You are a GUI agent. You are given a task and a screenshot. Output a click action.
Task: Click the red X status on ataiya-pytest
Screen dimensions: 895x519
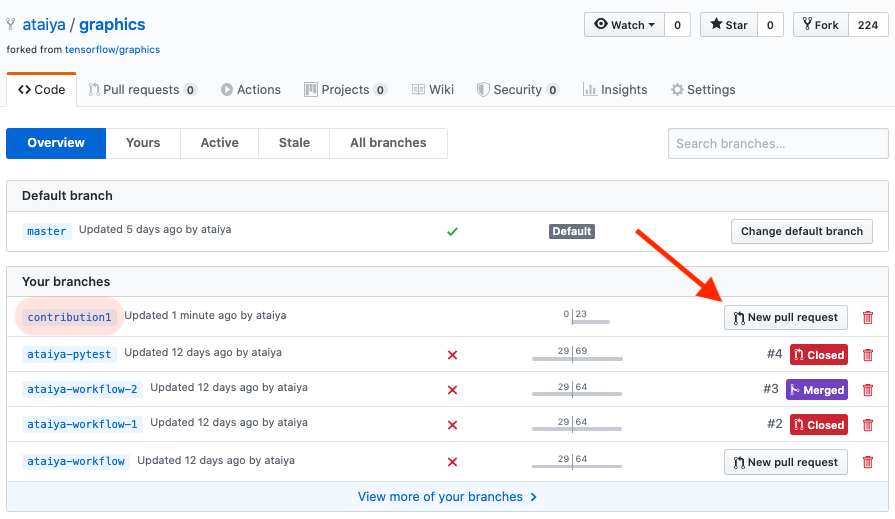(452, 355)
